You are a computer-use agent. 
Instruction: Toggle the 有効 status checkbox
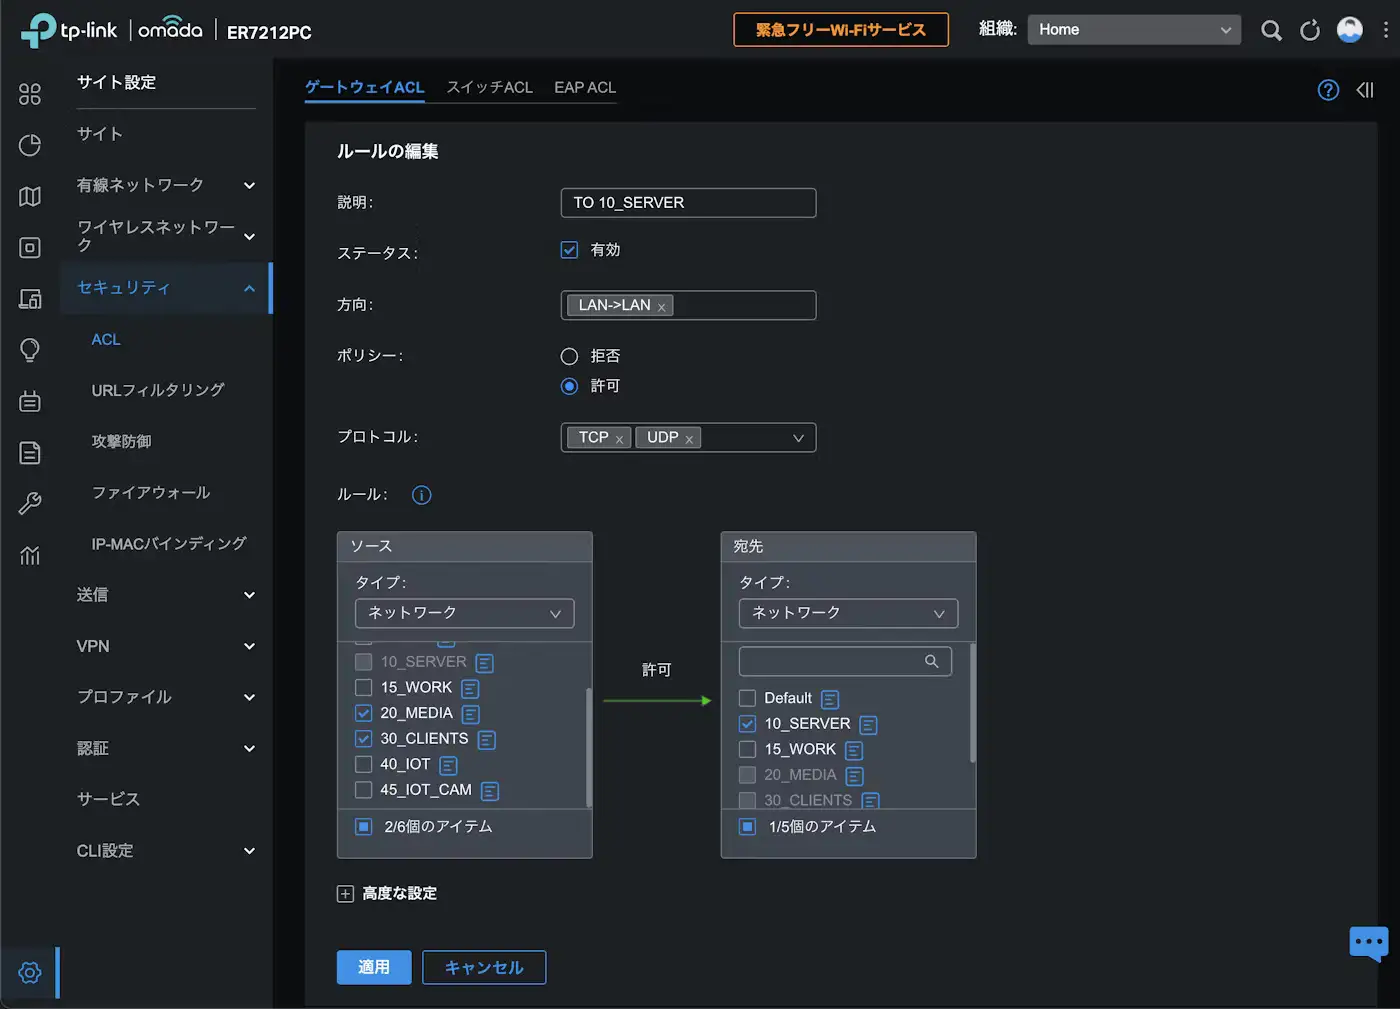[569, 250]
